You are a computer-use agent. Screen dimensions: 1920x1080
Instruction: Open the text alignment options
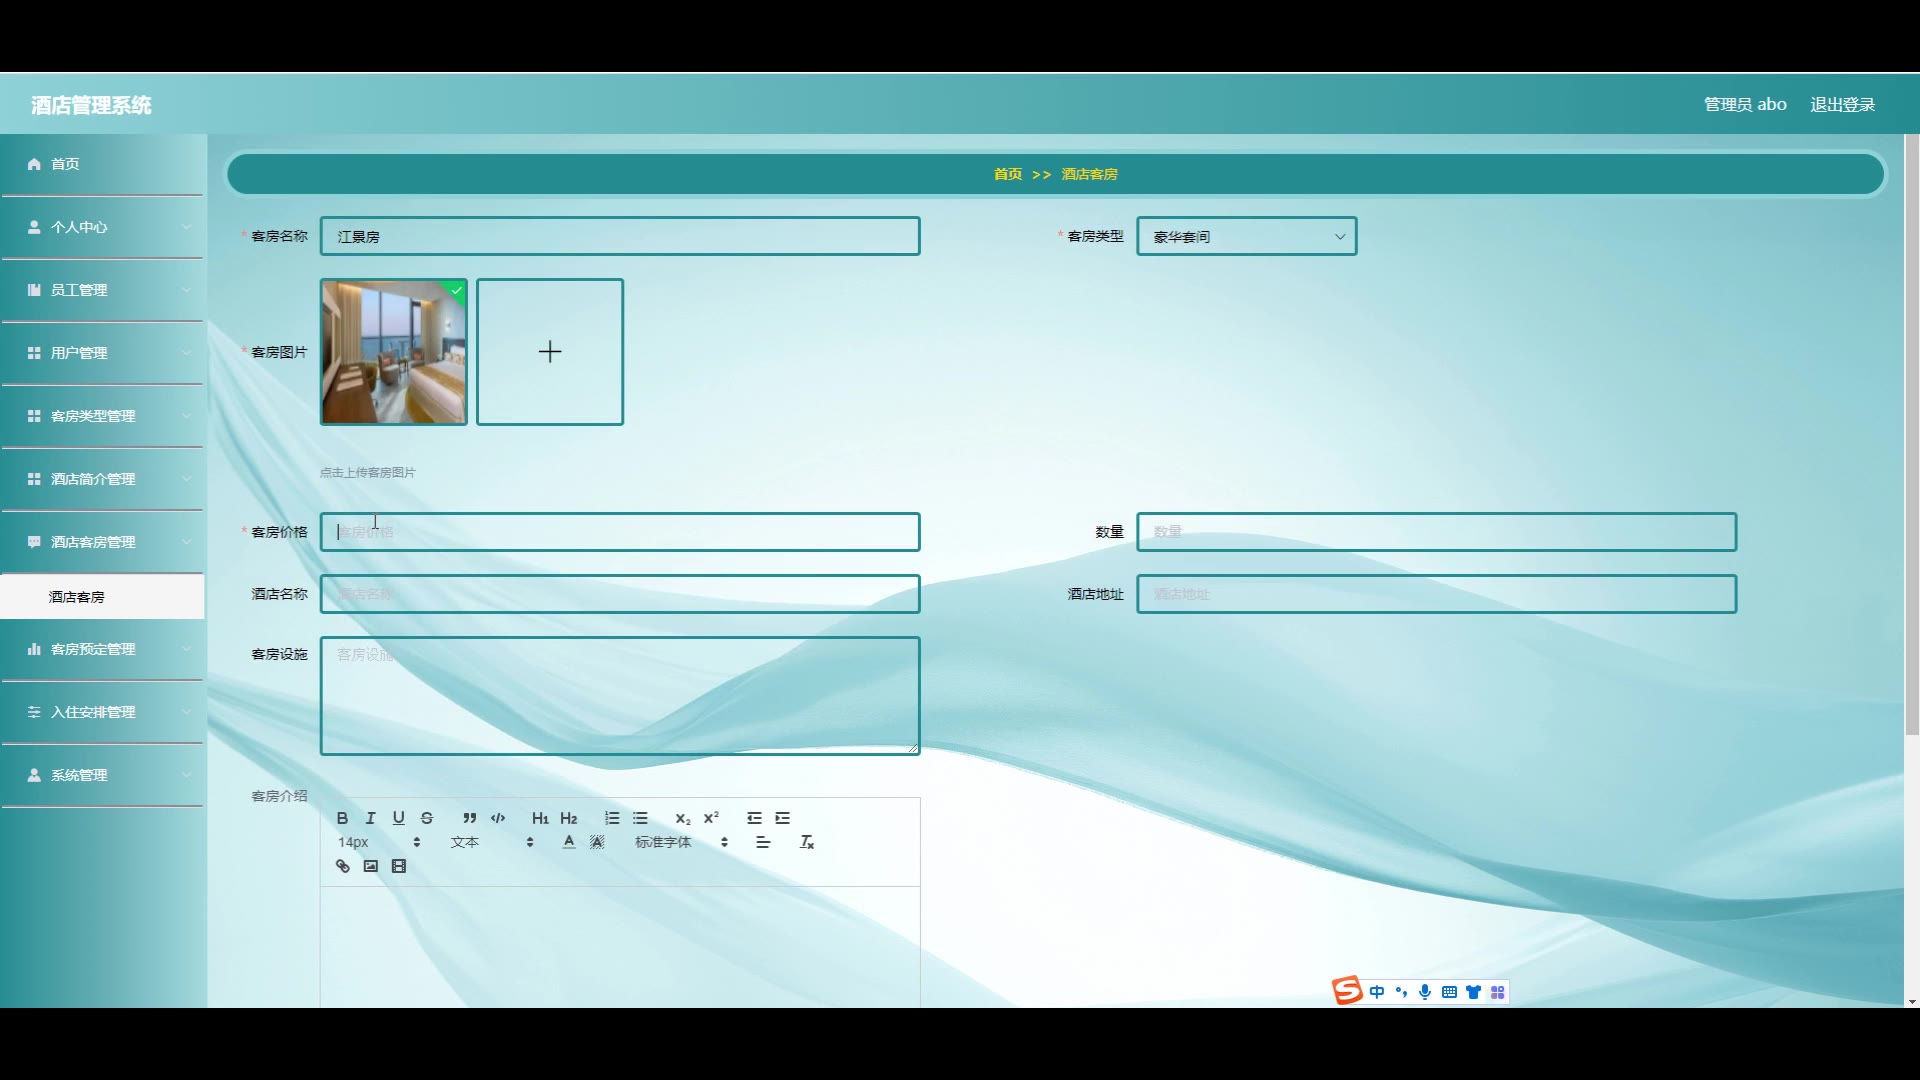[x=763, y=842]
